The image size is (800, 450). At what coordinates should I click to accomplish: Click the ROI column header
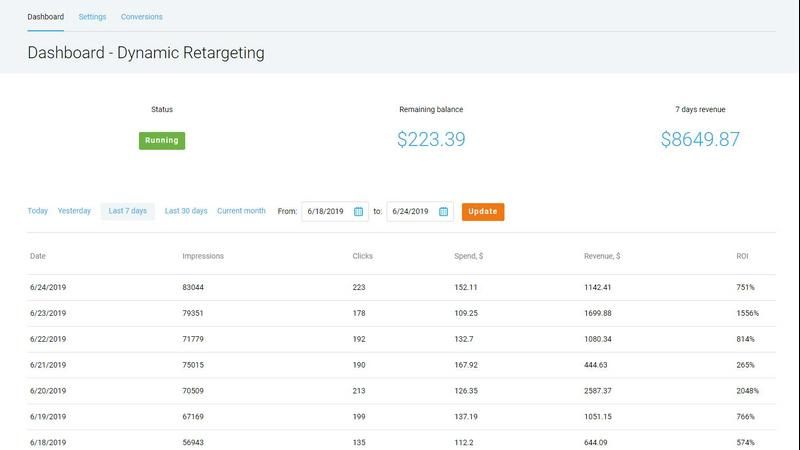[x=742, y=256]
